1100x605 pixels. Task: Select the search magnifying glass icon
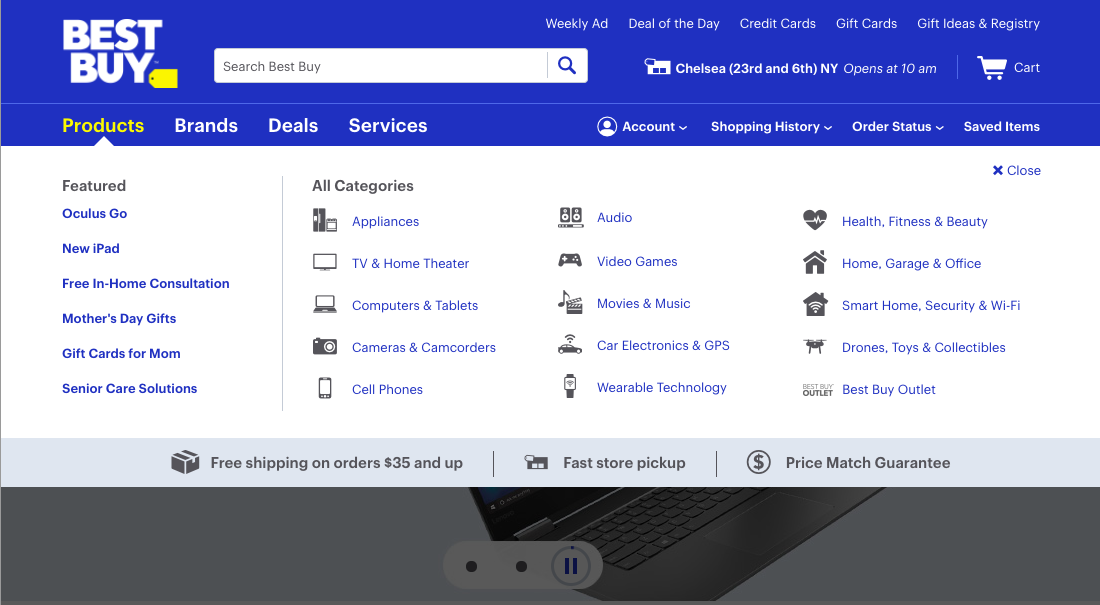[567, 64]
